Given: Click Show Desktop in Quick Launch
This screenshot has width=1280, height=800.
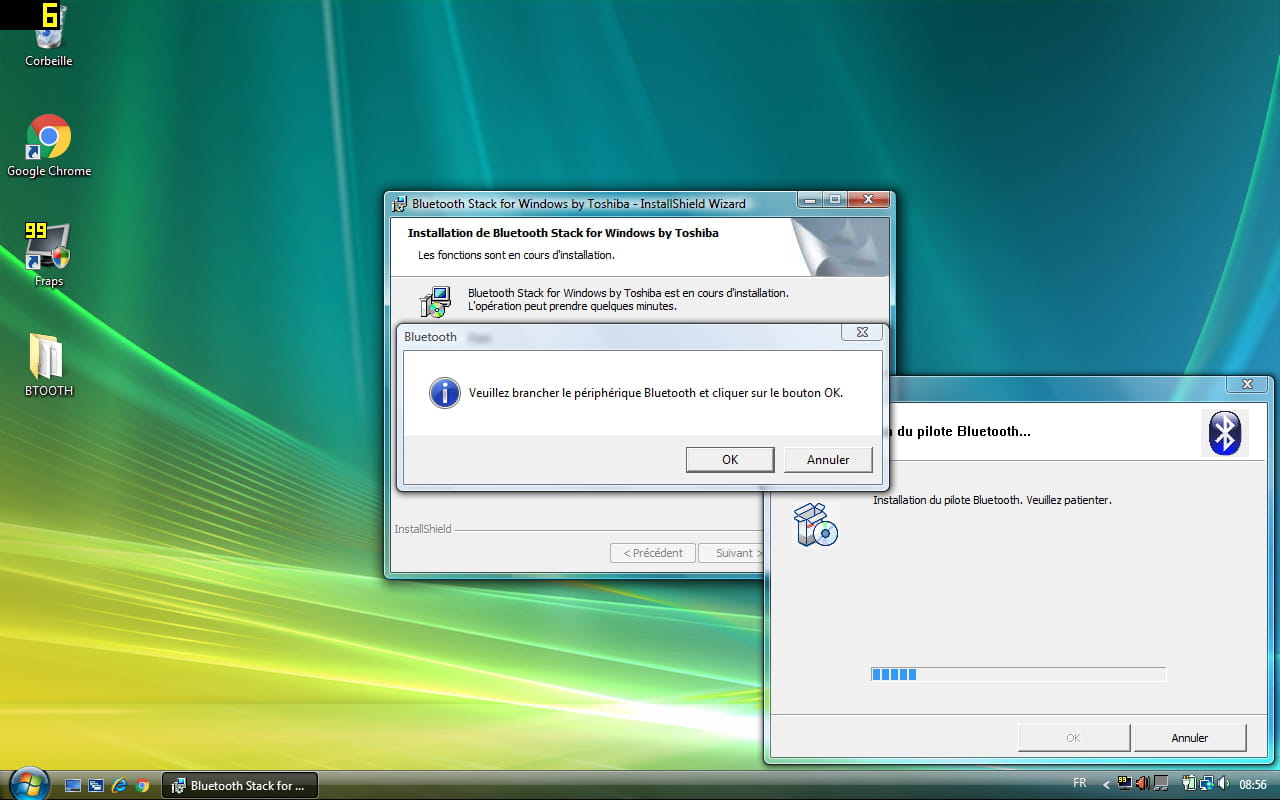Looking at the screenshot, I should [73, 785].
